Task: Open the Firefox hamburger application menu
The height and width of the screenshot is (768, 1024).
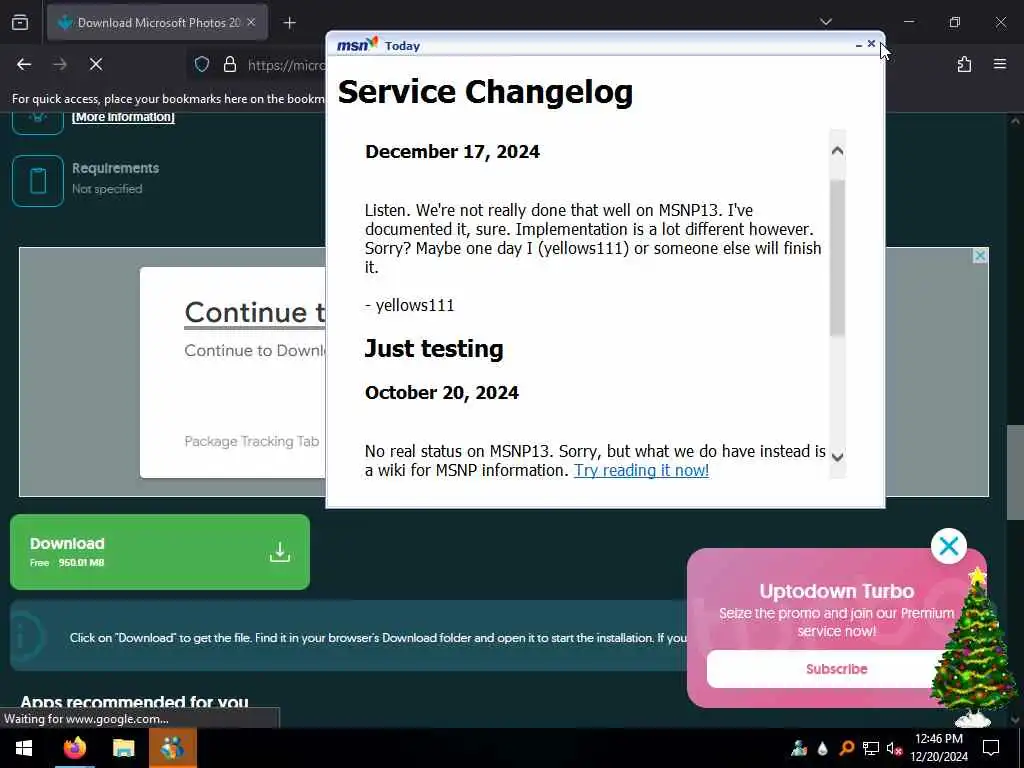Action: click(999, 64)
